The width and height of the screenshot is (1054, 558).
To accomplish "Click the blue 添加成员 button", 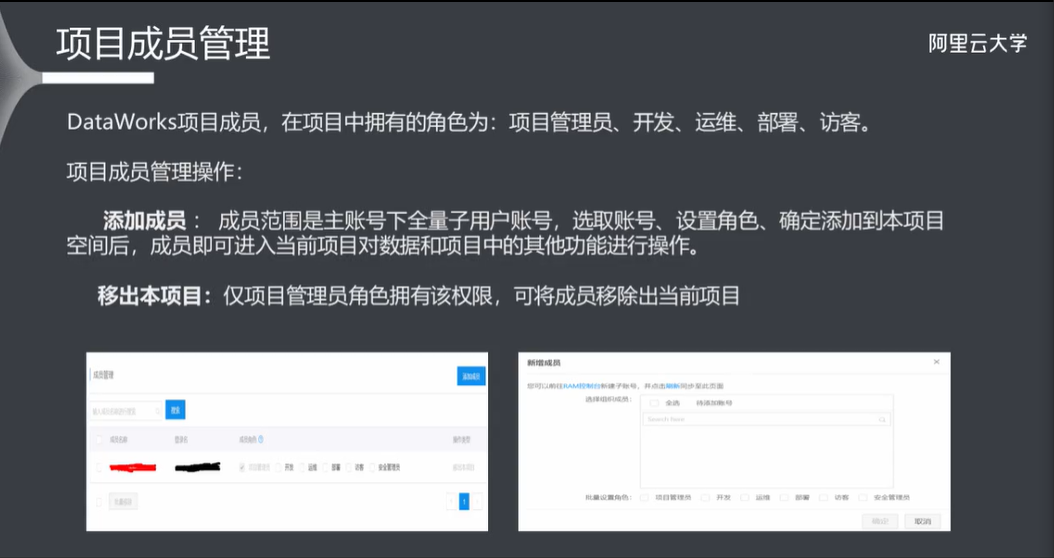I will tap(471, 376).
